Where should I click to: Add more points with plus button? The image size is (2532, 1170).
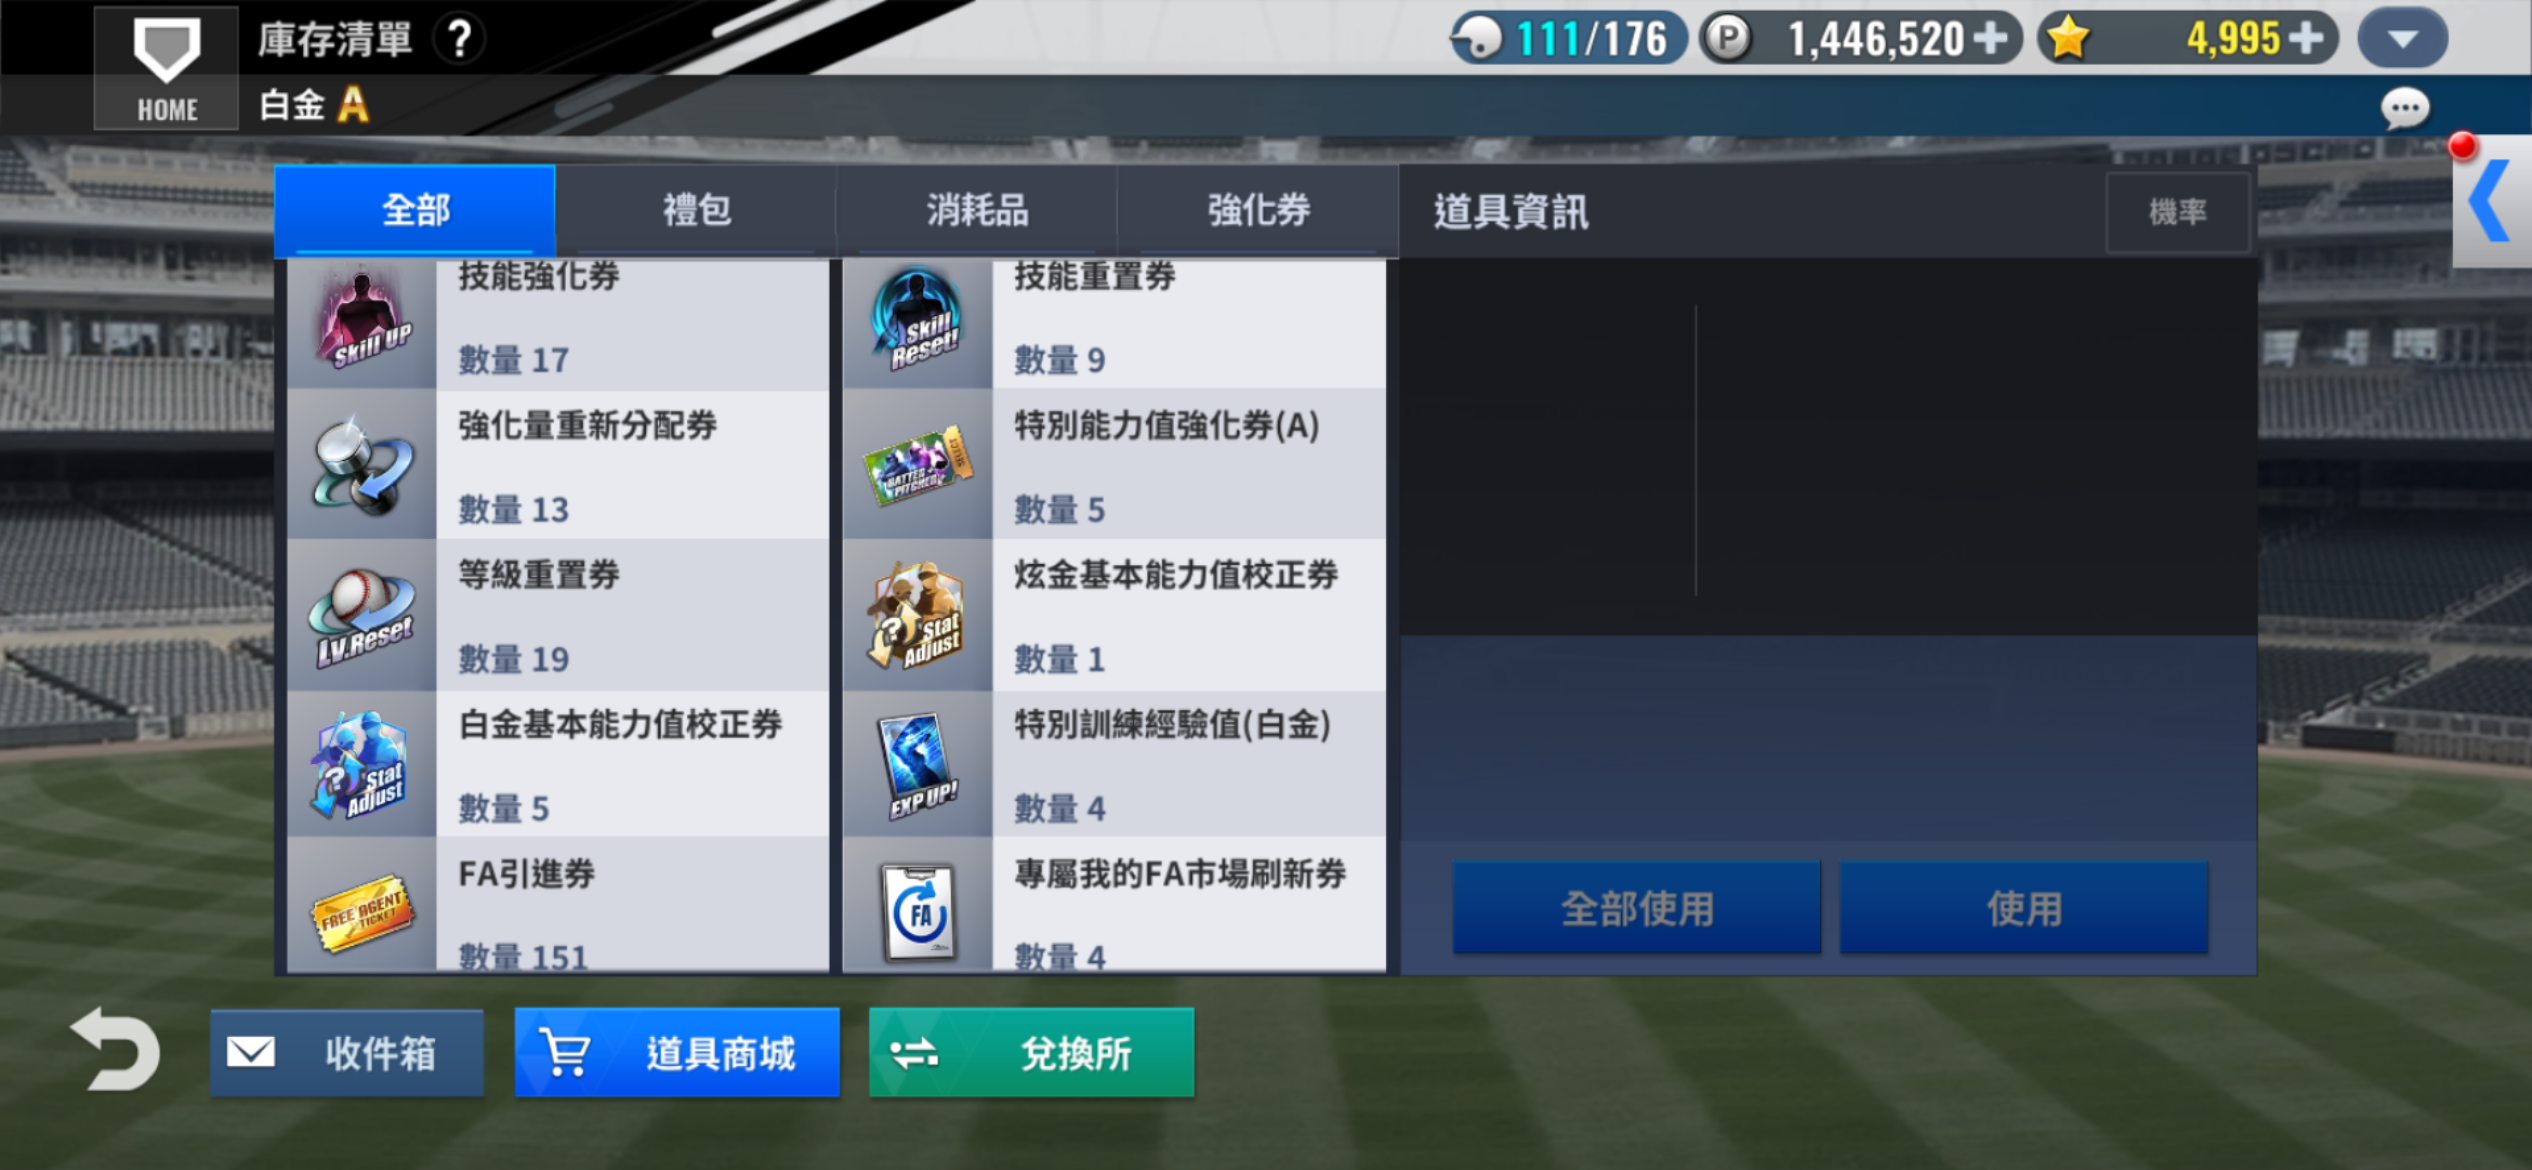(1990, 38)
